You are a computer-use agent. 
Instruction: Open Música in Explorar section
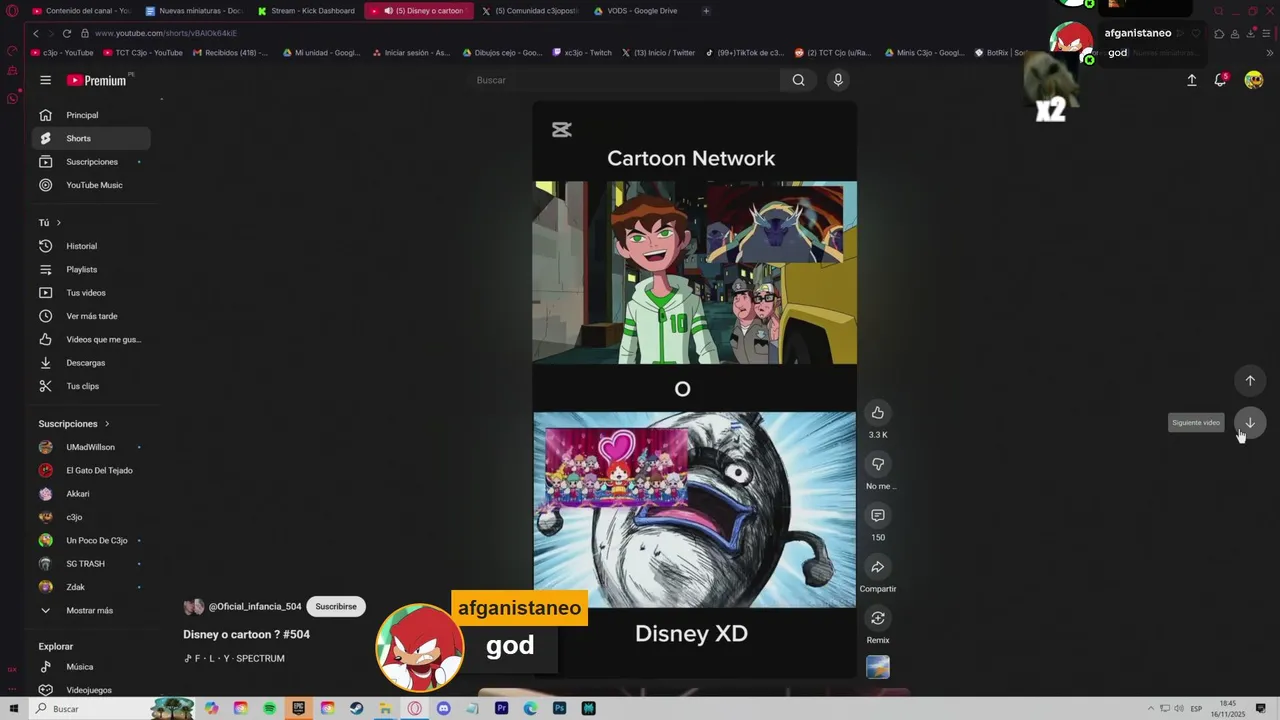pyautogui.click(x=91, y=667)
